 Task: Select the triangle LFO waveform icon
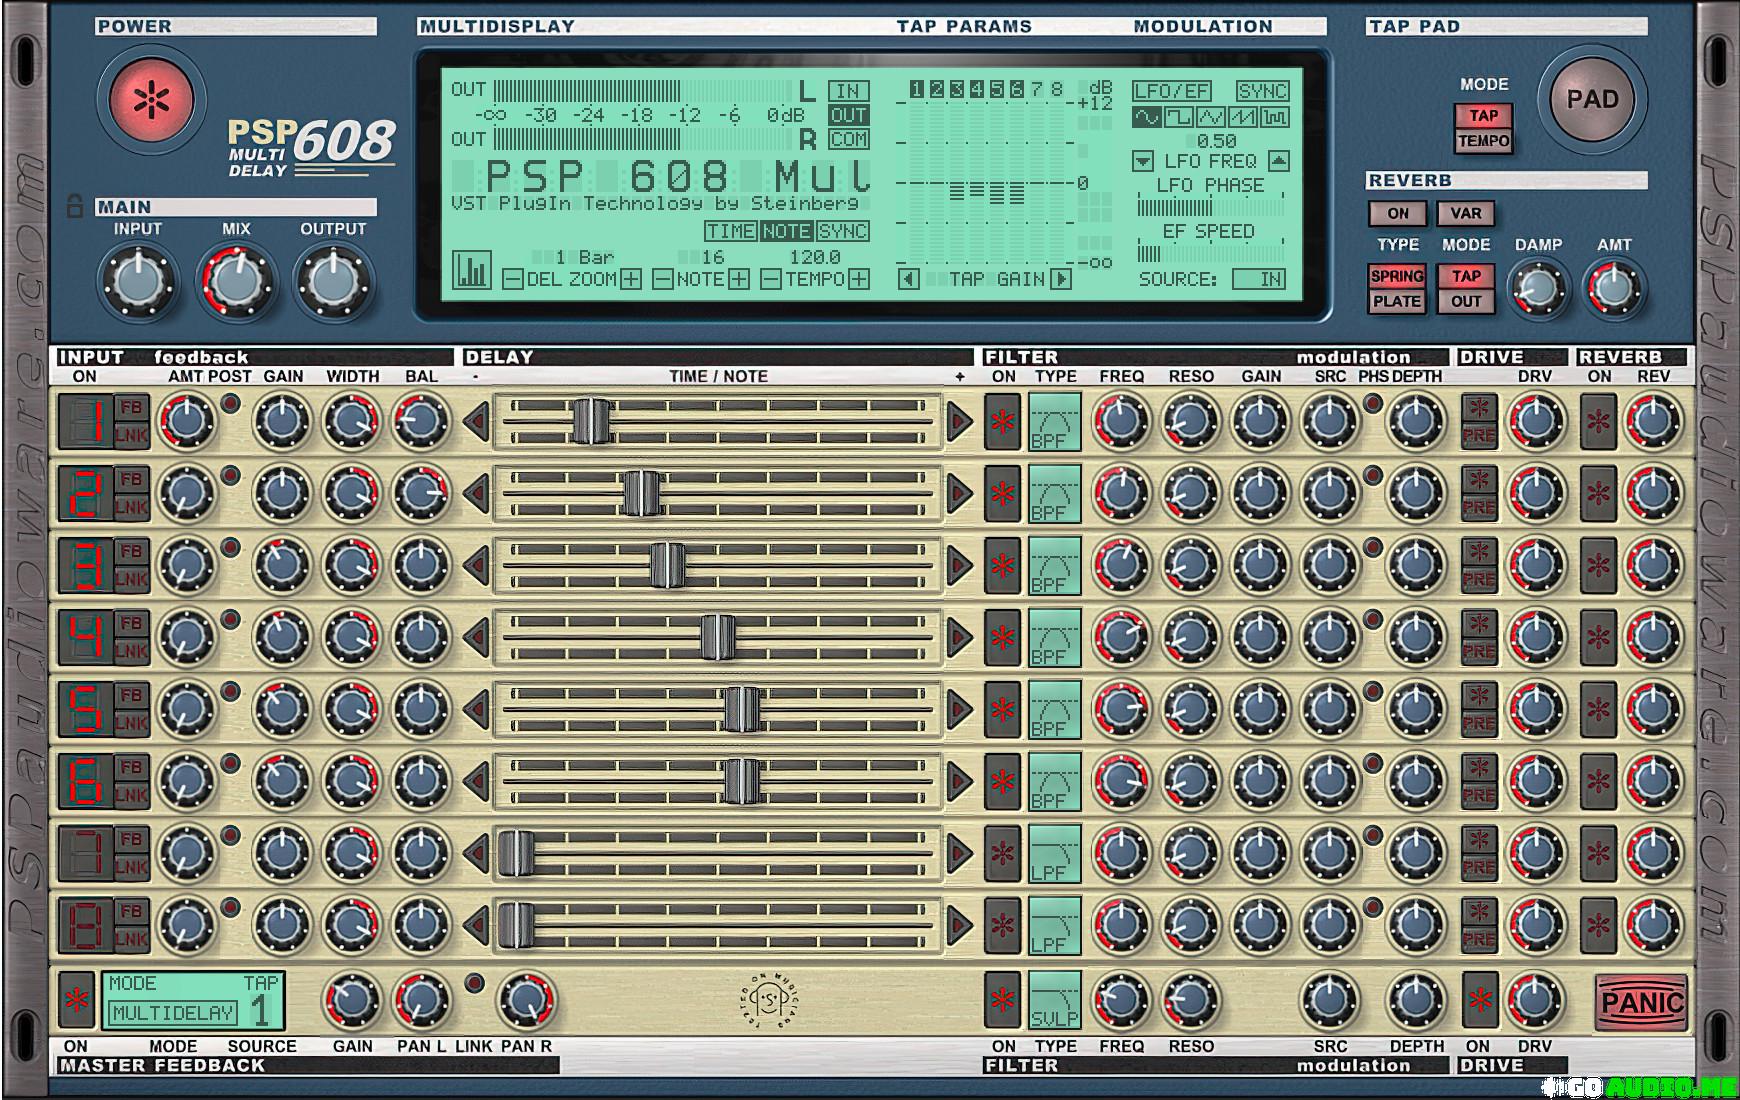1210,117
